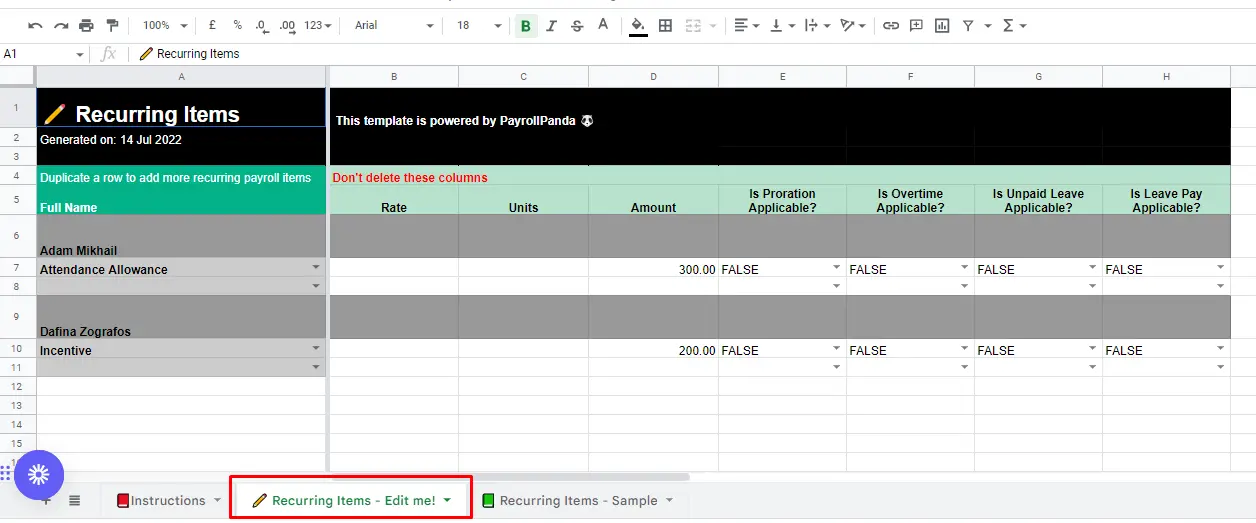Screen dimensions: 1256x523
Task: Open the all sheets list icon
Action: coord(75,500)
